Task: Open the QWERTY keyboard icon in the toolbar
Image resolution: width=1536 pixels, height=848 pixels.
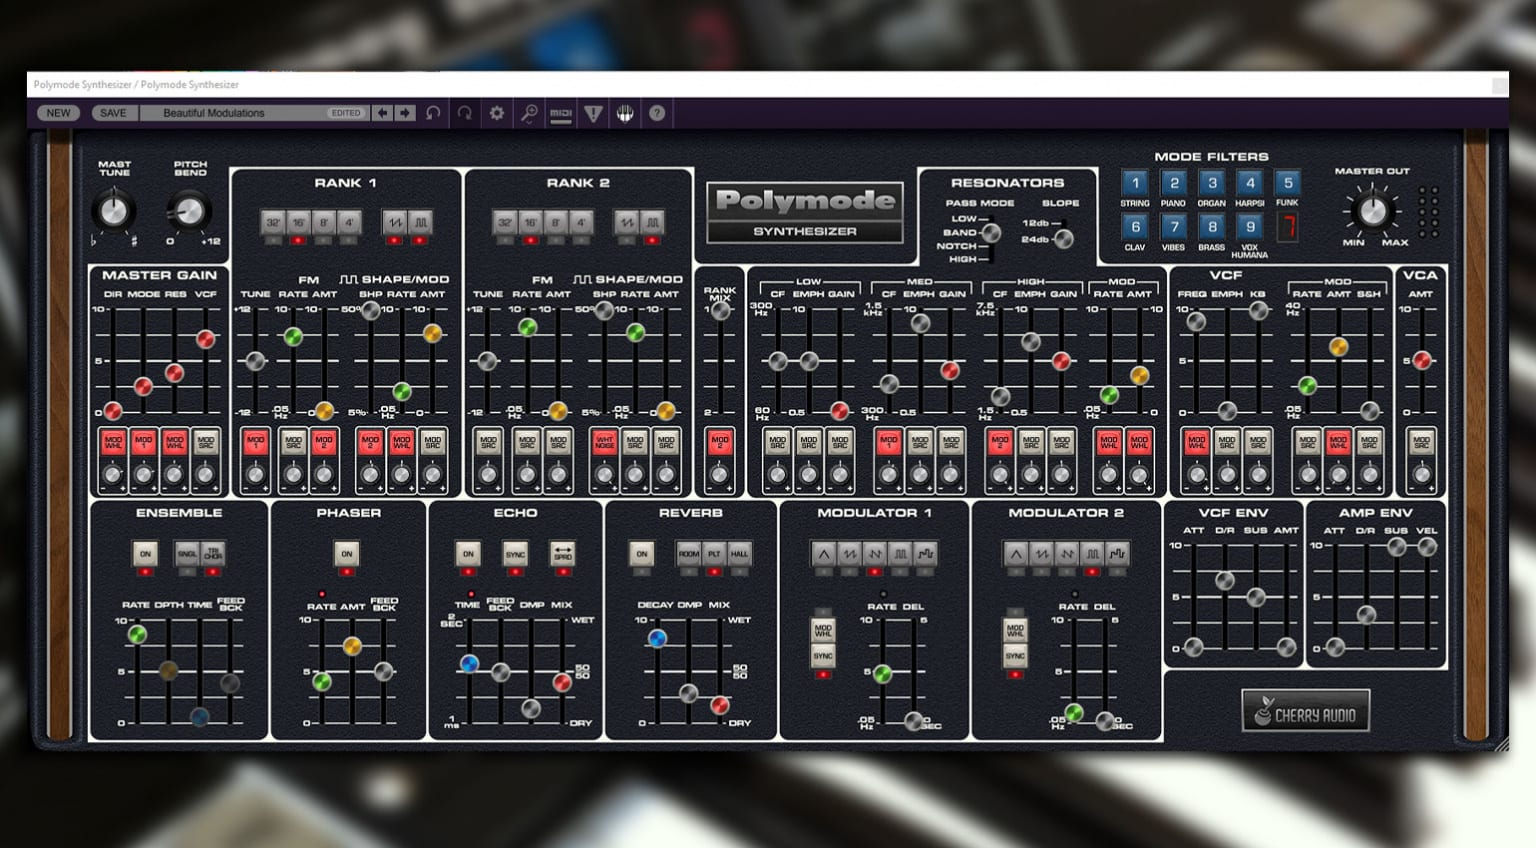Action: 626,113
